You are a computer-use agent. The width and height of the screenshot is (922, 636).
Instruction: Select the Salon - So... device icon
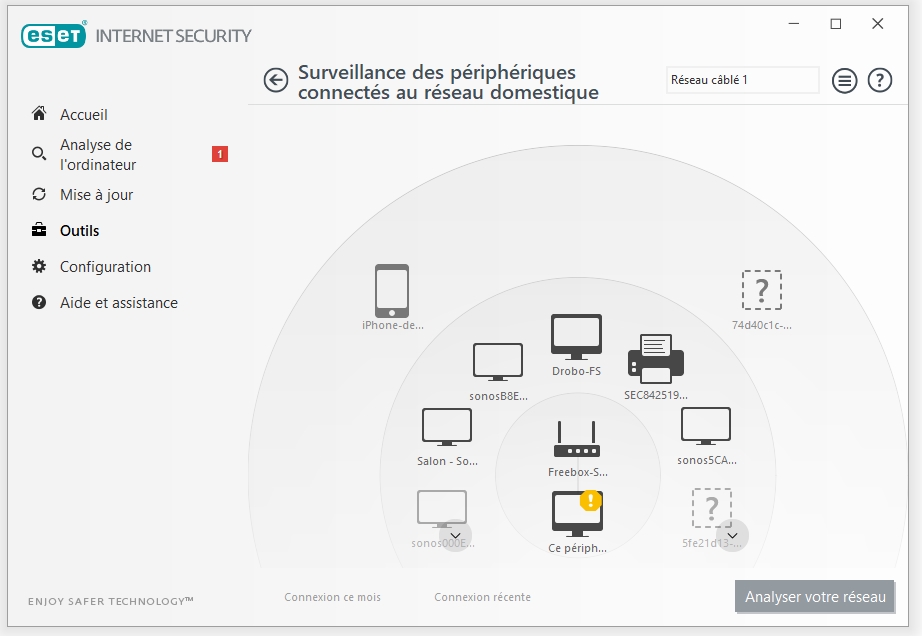point(447,427)
